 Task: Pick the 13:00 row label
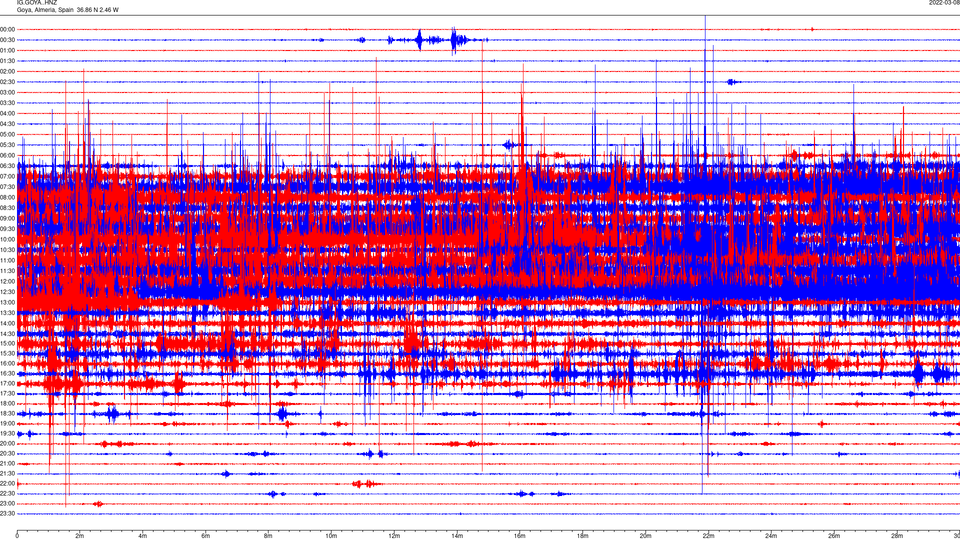click(7, 302)
